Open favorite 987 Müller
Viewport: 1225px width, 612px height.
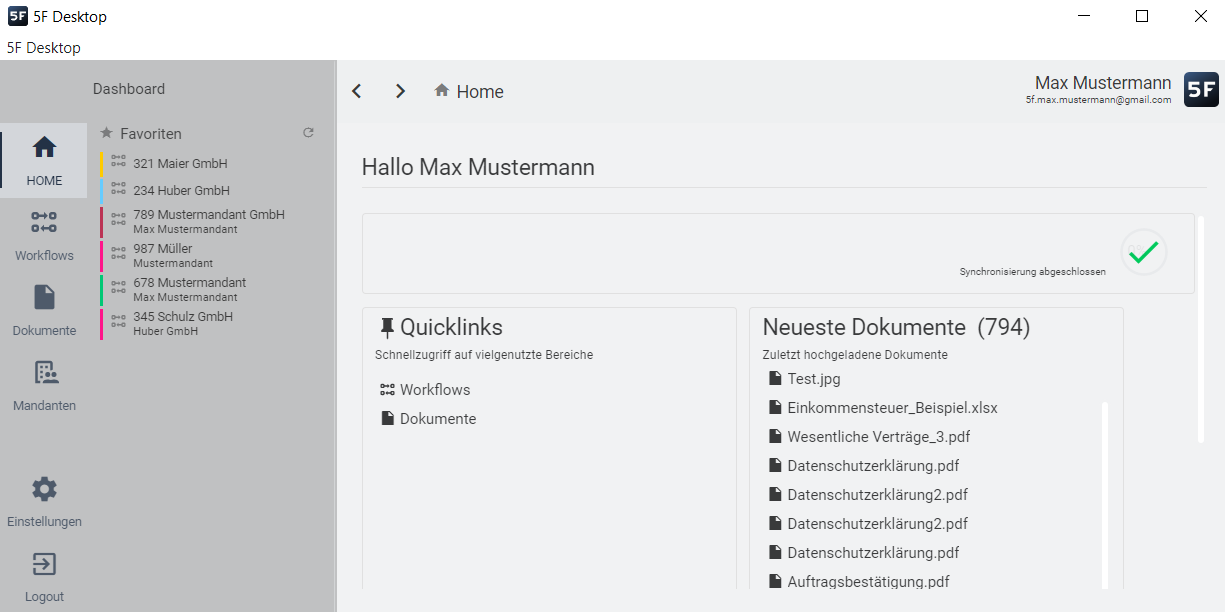(162, 248)
